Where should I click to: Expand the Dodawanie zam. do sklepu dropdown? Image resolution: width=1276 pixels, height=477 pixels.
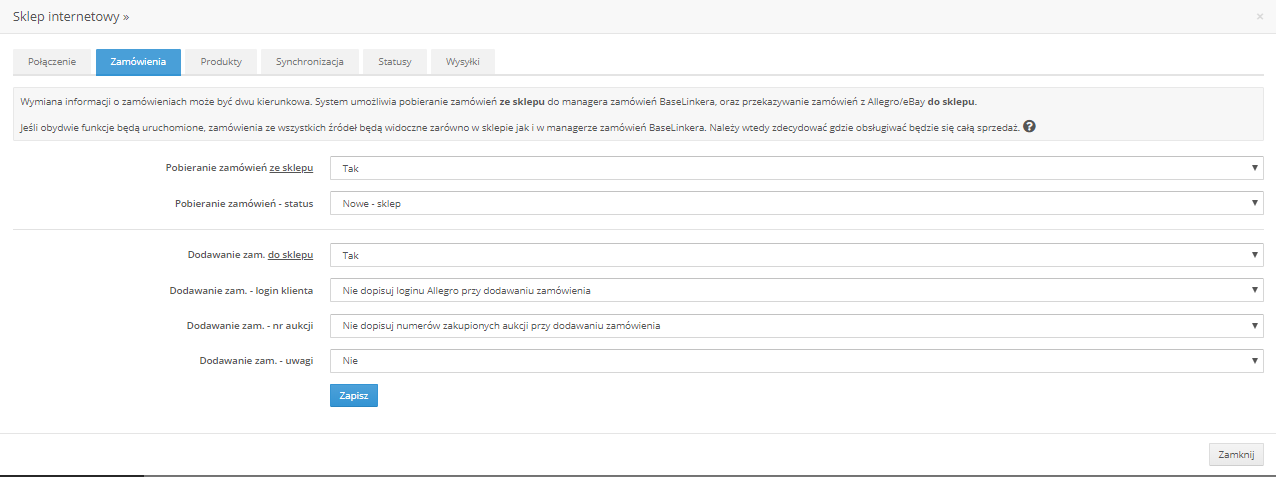[x=796, y=255]
